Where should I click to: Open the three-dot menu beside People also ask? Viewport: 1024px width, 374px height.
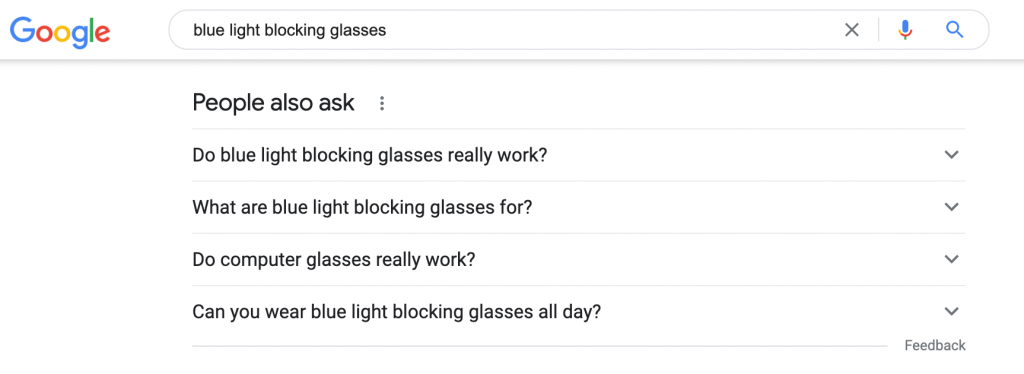coord(382,103)
